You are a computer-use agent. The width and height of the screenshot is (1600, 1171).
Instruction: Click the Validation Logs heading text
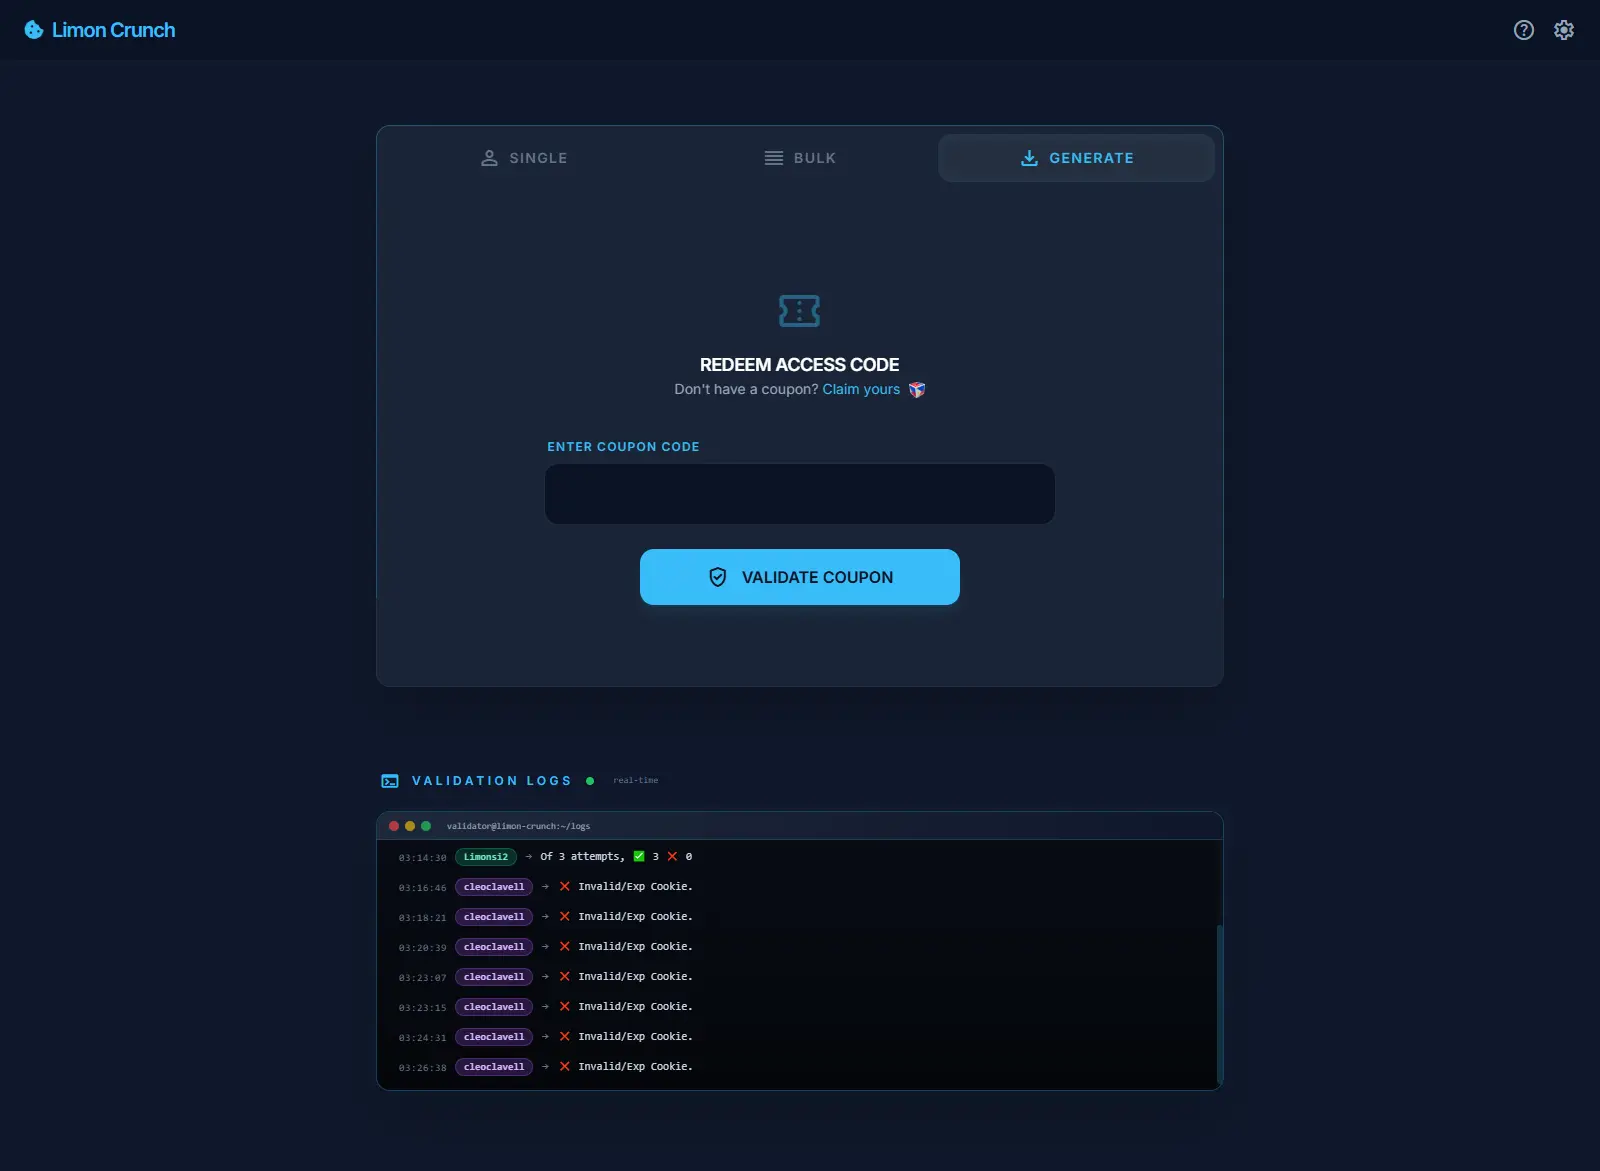tap(491, 781)
